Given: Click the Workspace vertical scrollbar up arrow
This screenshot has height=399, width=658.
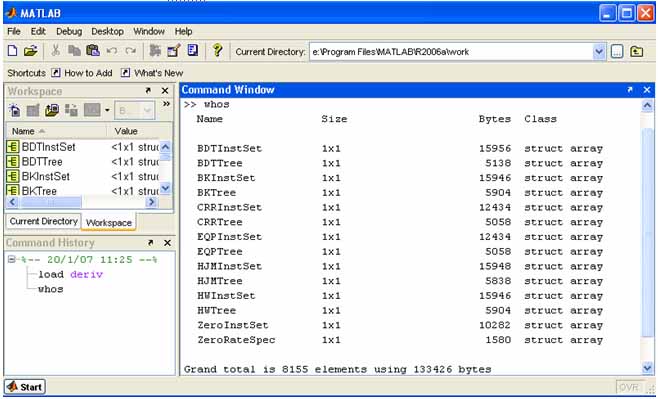Looking at the screenshot, I should pos(165,146).
